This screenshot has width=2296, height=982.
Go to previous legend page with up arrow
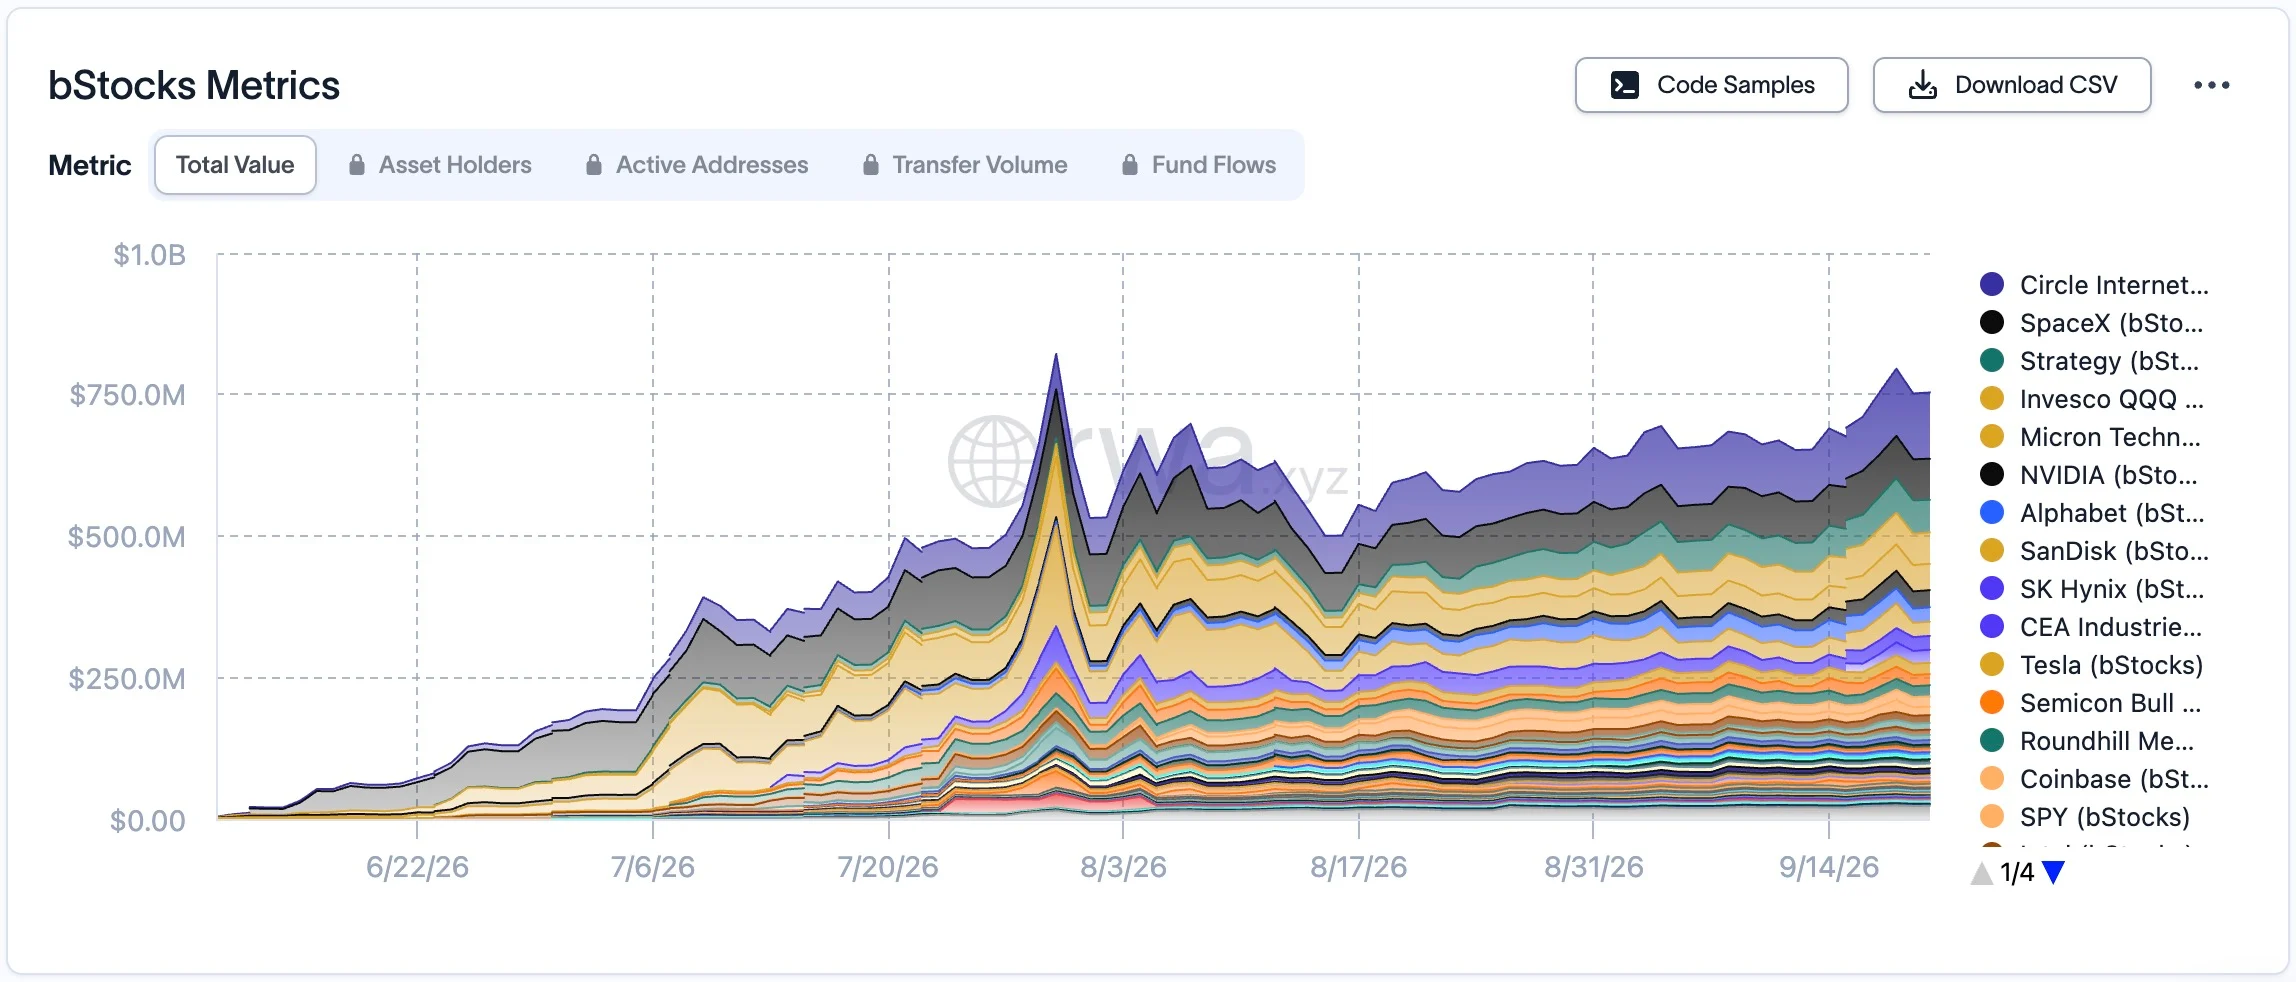click(1982, 873)
